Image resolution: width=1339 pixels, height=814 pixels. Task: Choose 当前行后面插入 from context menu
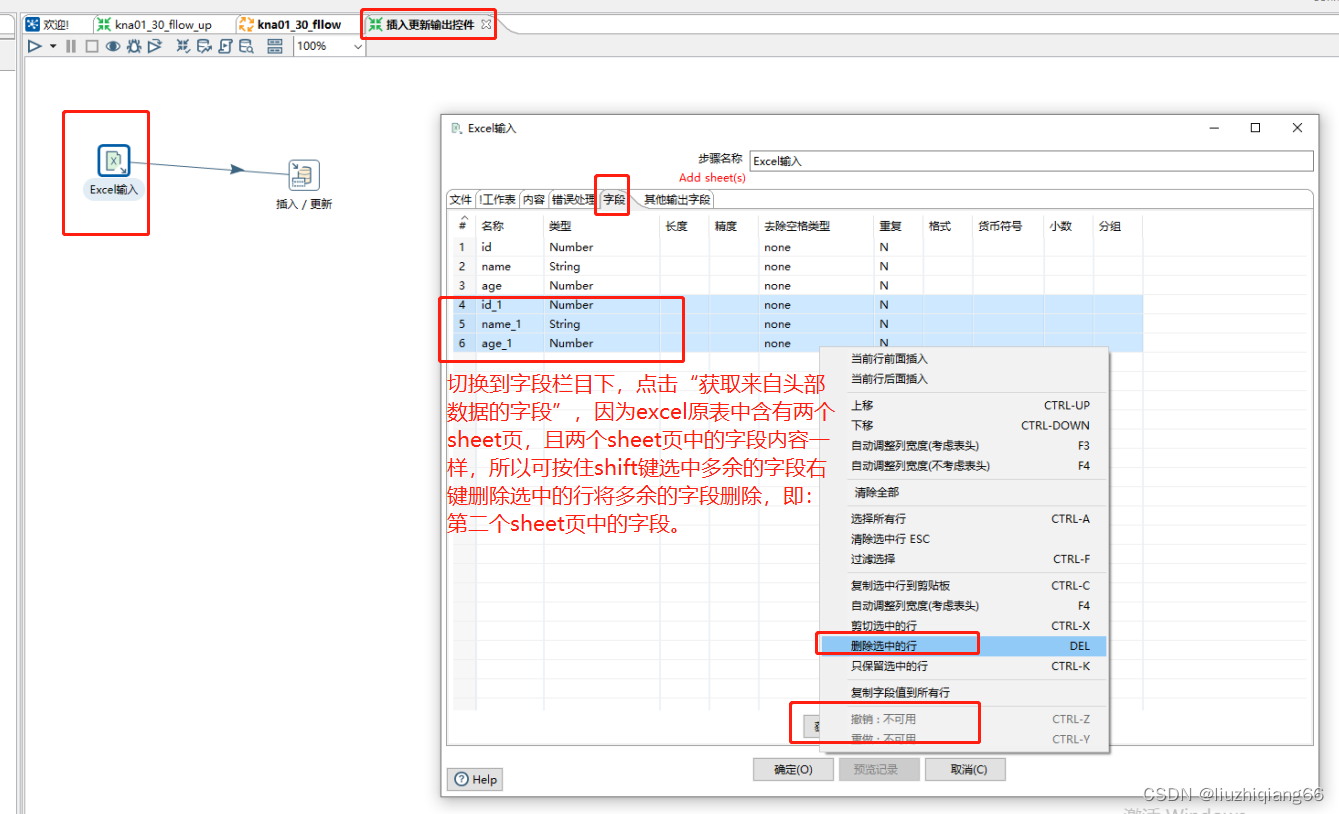point(963,379)
